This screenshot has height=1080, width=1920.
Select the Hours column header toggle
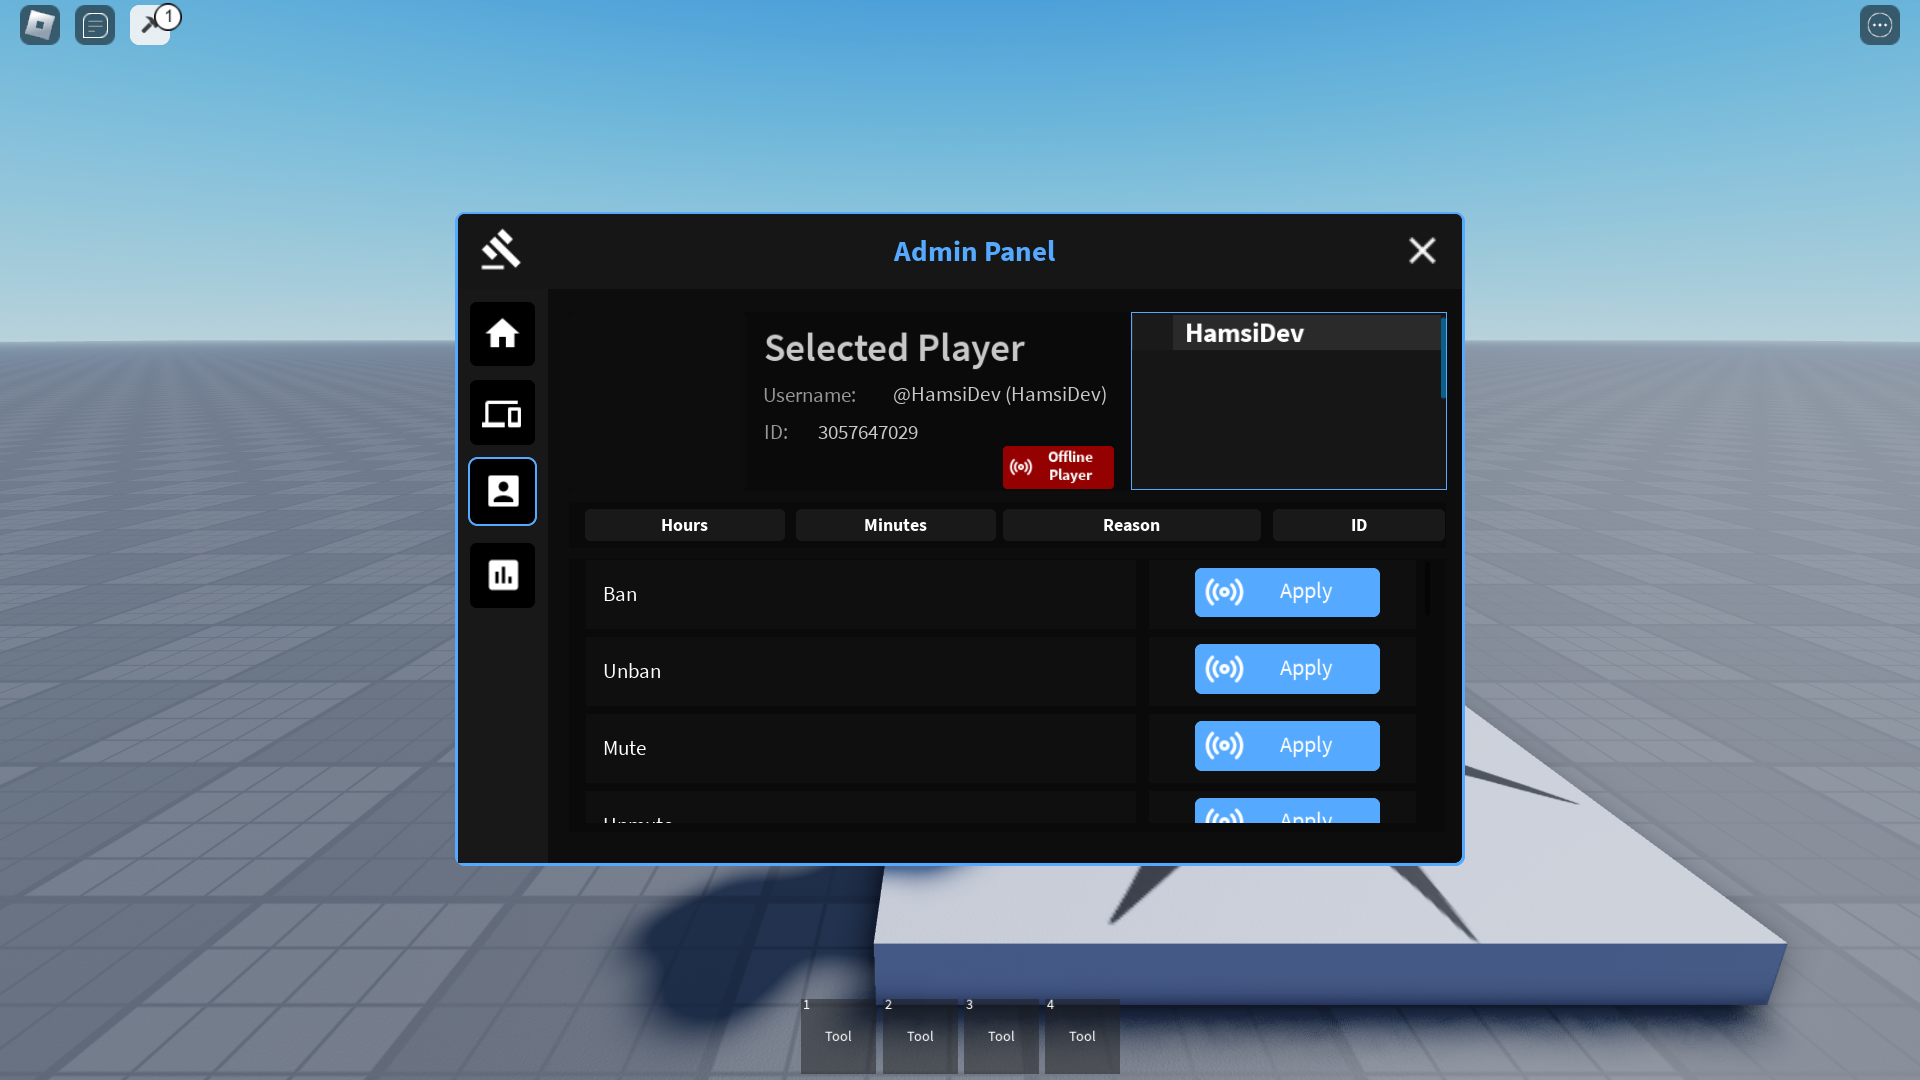[684, 525]
